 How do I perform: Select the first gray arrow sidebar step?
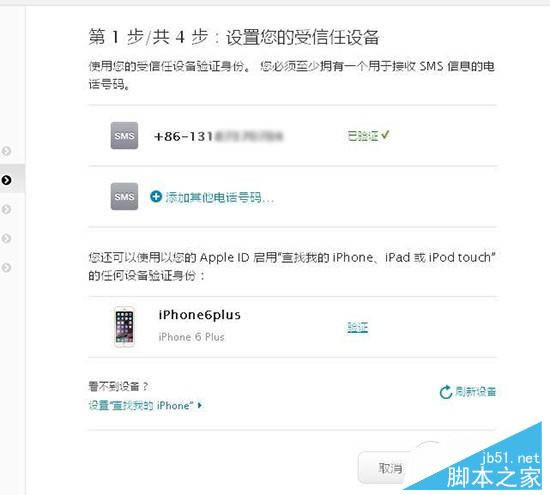tap(6, 151)
